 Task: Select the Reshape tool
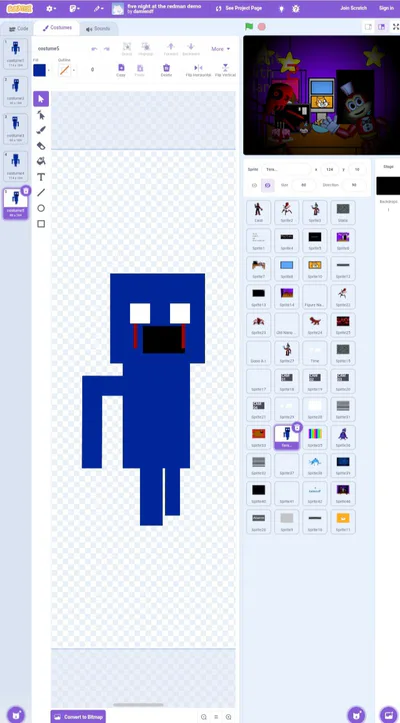click(41, 115)
